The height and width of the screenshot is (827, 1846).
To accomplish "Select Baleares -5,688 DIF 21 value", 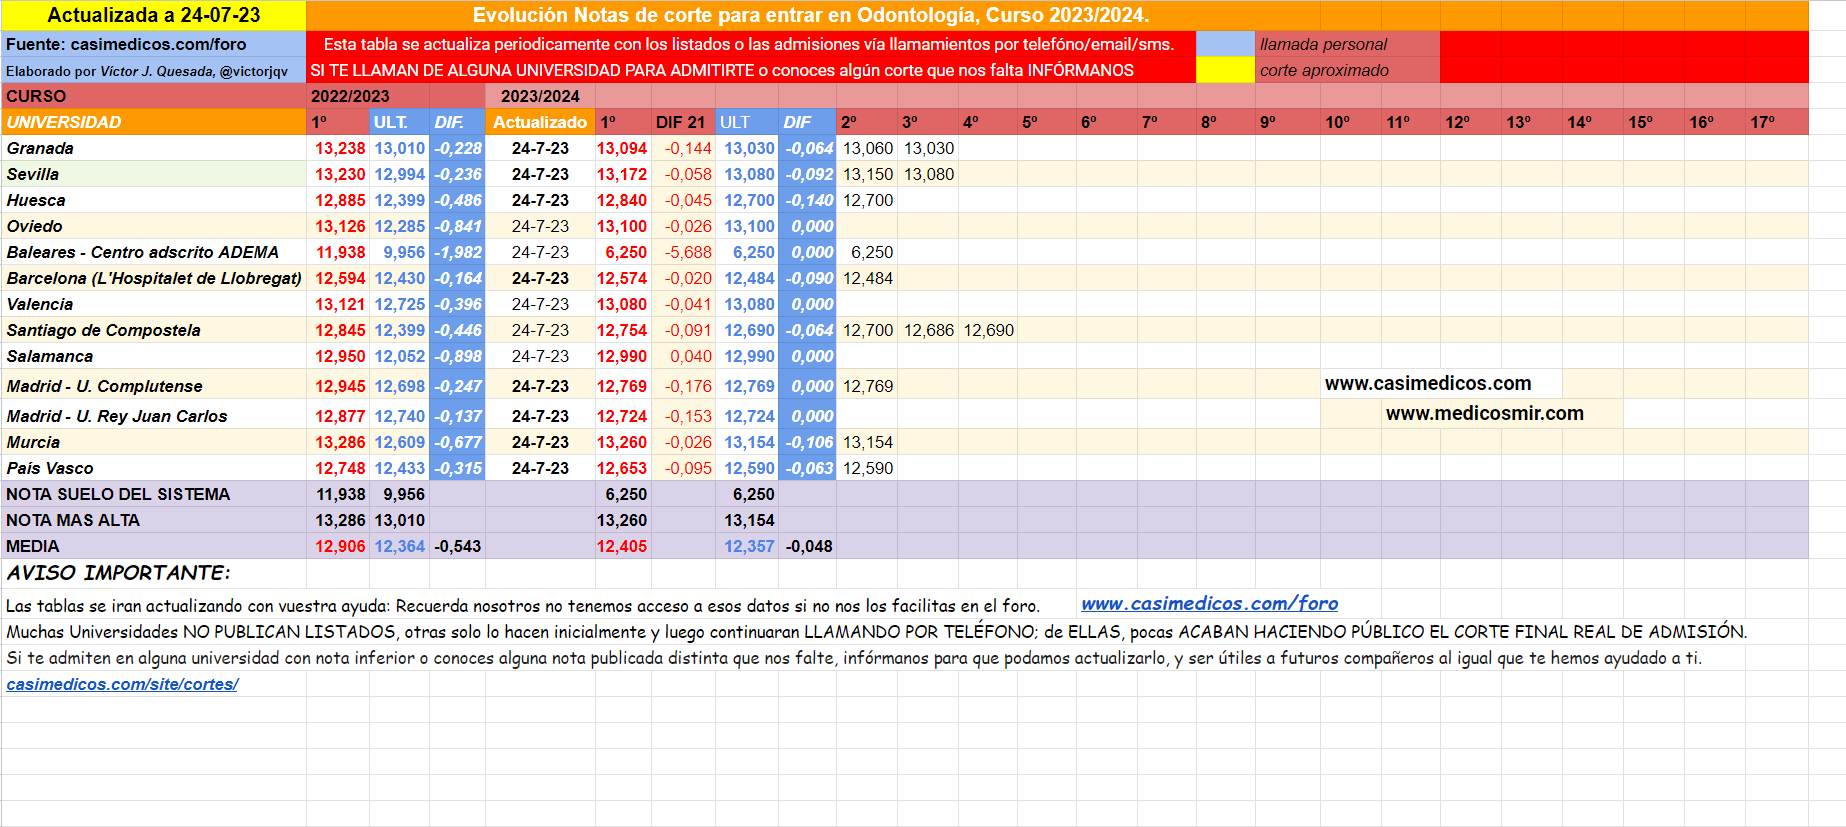I will coord(684,252).
